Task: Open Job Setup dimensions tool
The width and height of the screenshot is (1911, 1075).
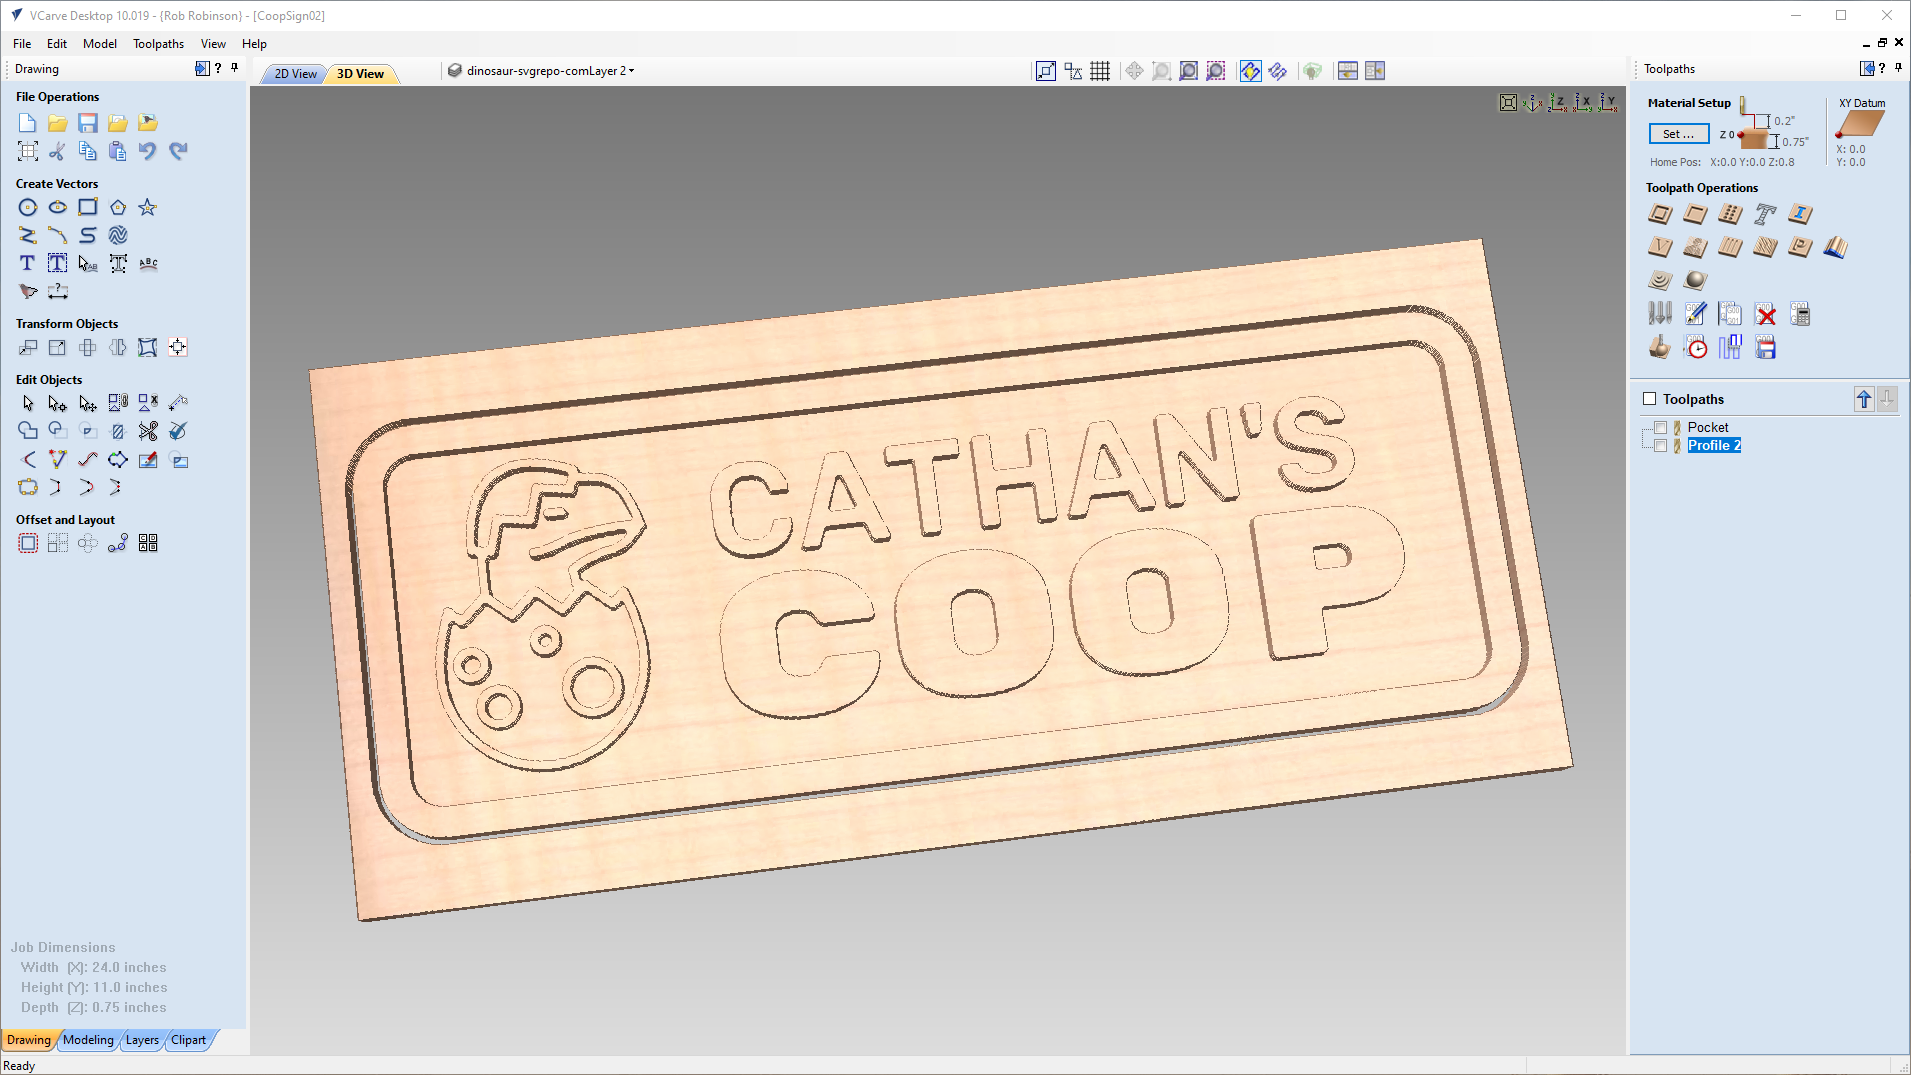Action: pyautogui.click(x=28, y=151)
